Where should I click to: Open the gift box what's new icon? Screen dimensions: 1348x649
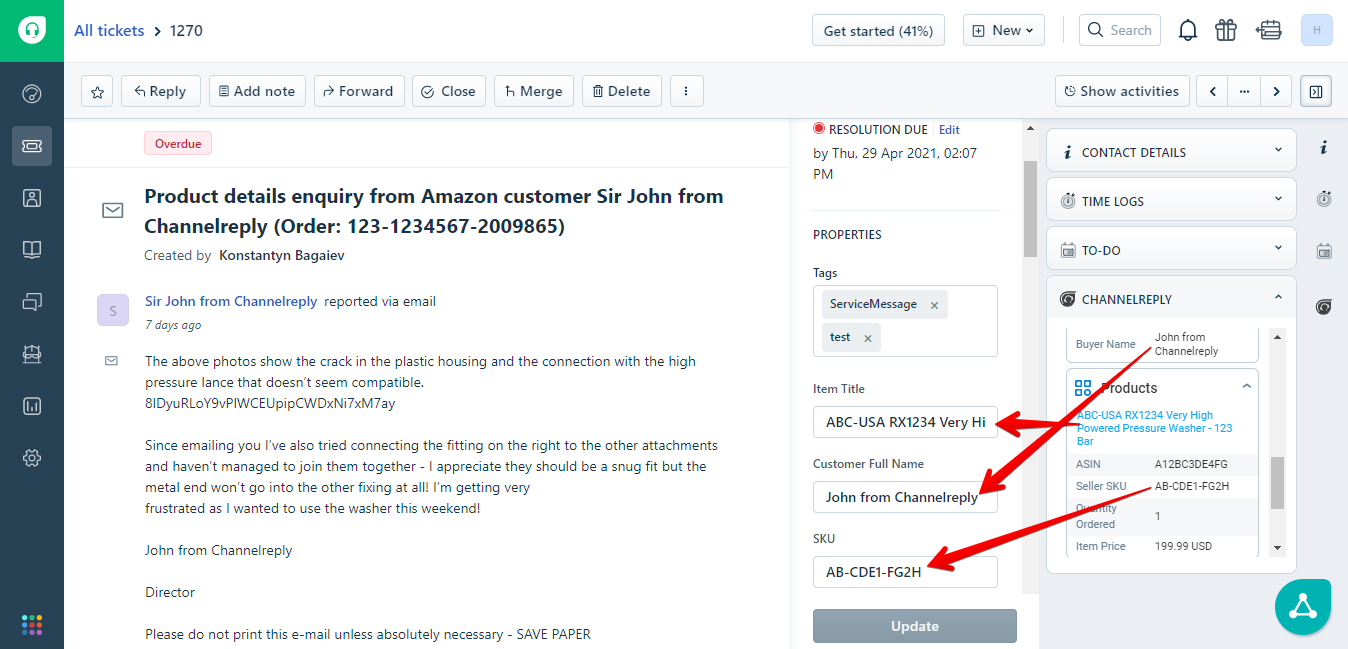pyautogui.click(x=1226, y=31)
